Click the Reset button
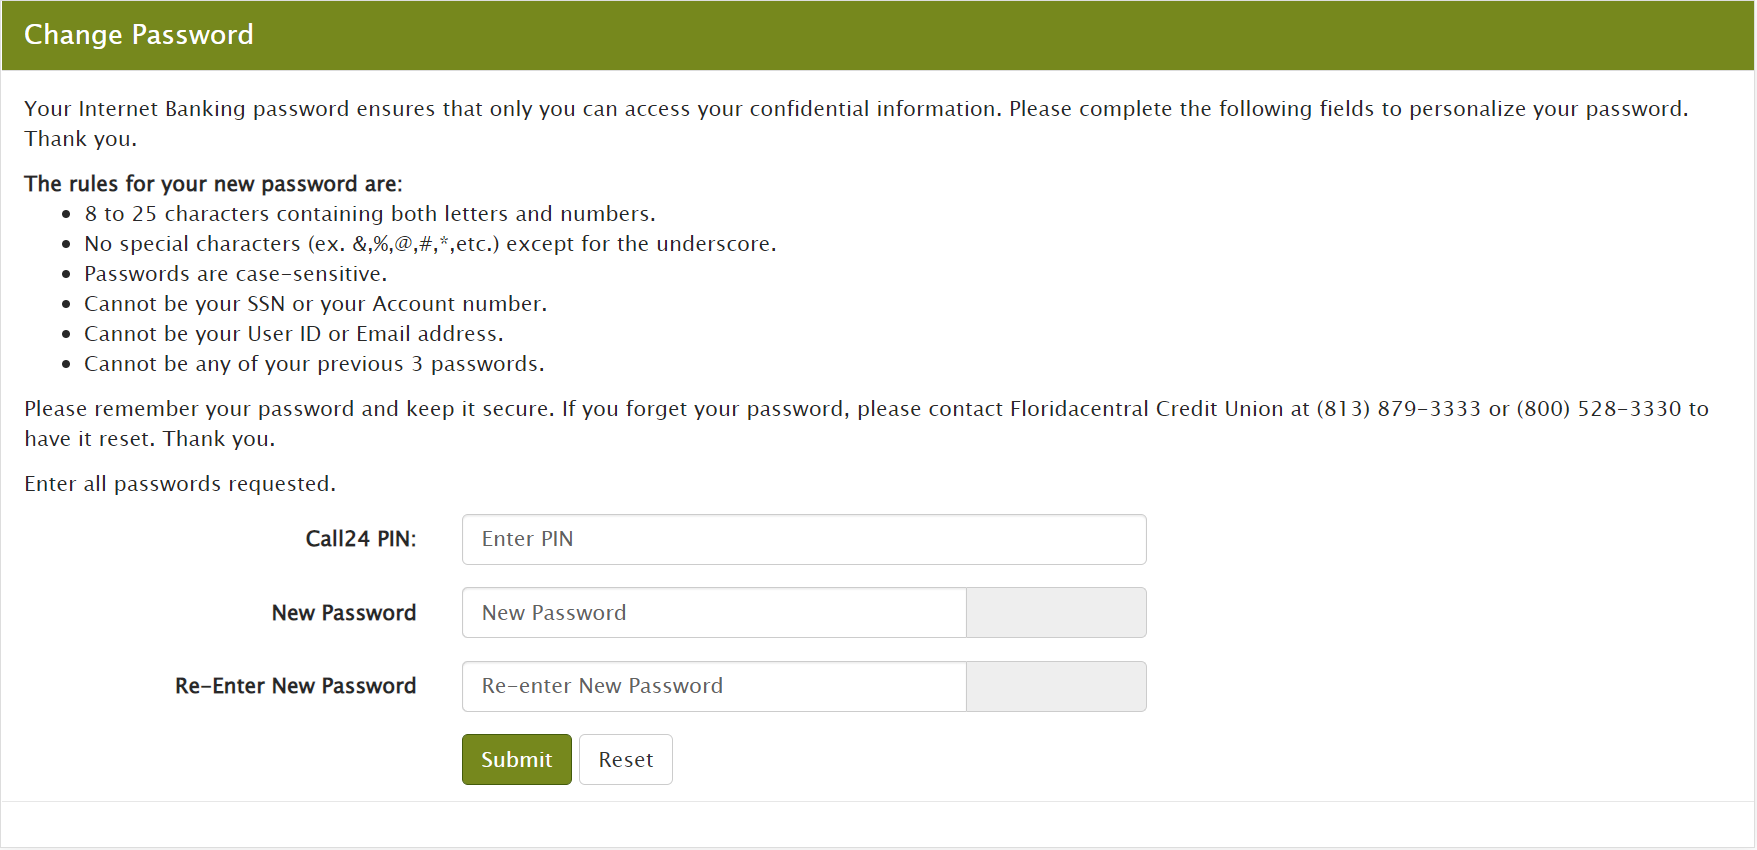 [625, 759]
